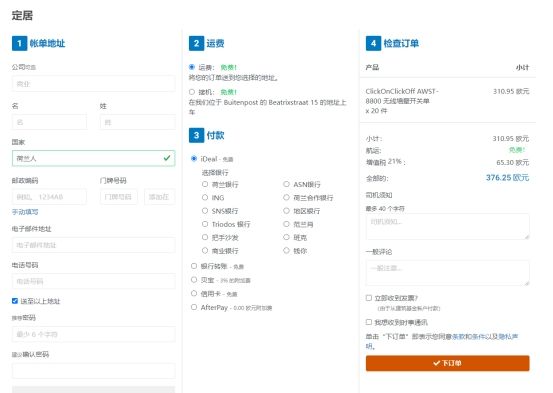The width and height of the screenshot is (553, 393).
Task: Click the driver notification text area
Action: [x=447, y=226]
